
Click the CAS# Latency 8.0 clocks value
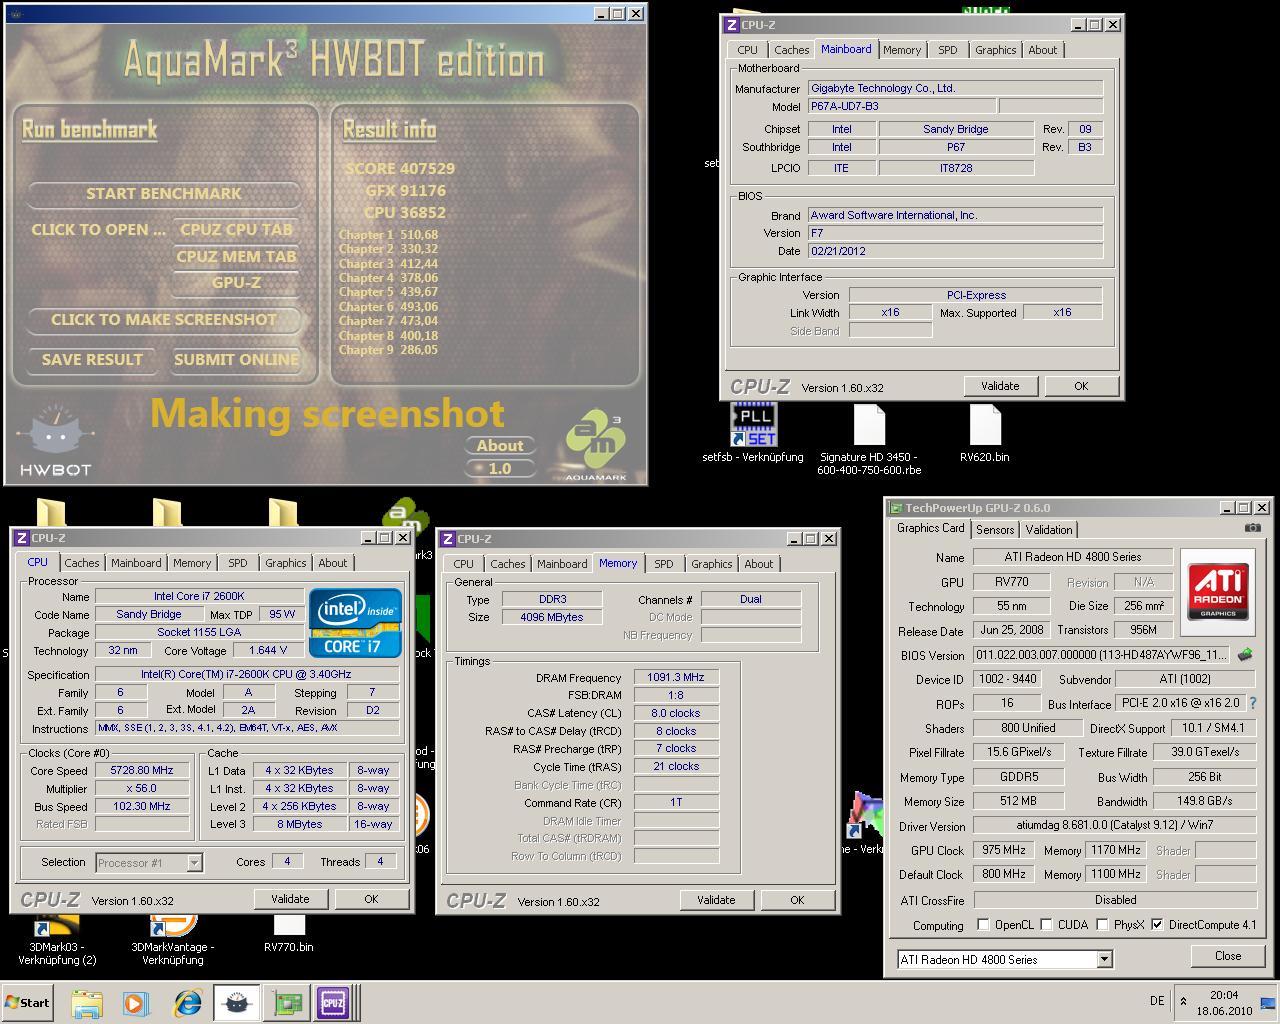tap(676, 713)
